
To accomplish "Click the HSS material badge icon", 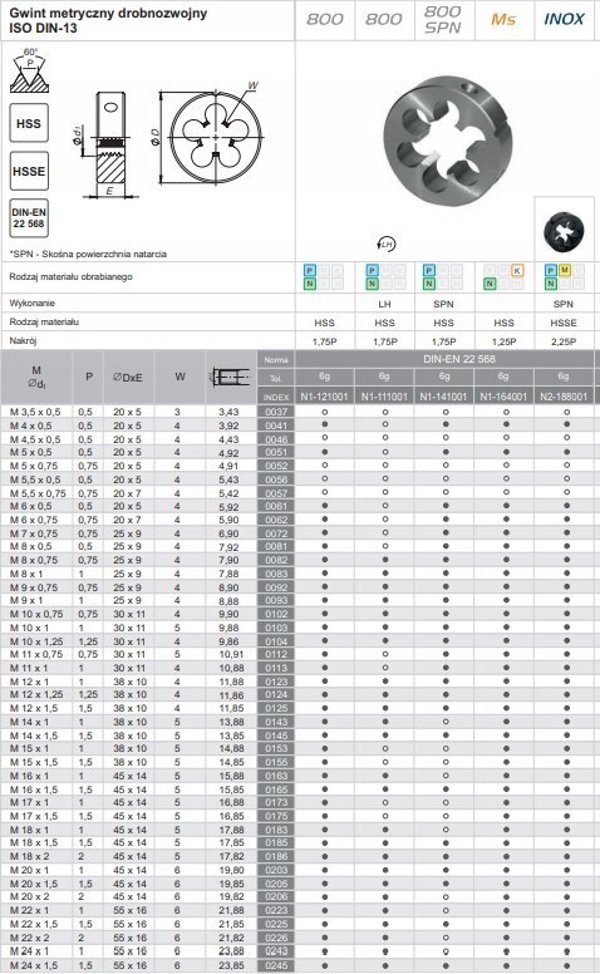I will (29, 123).
